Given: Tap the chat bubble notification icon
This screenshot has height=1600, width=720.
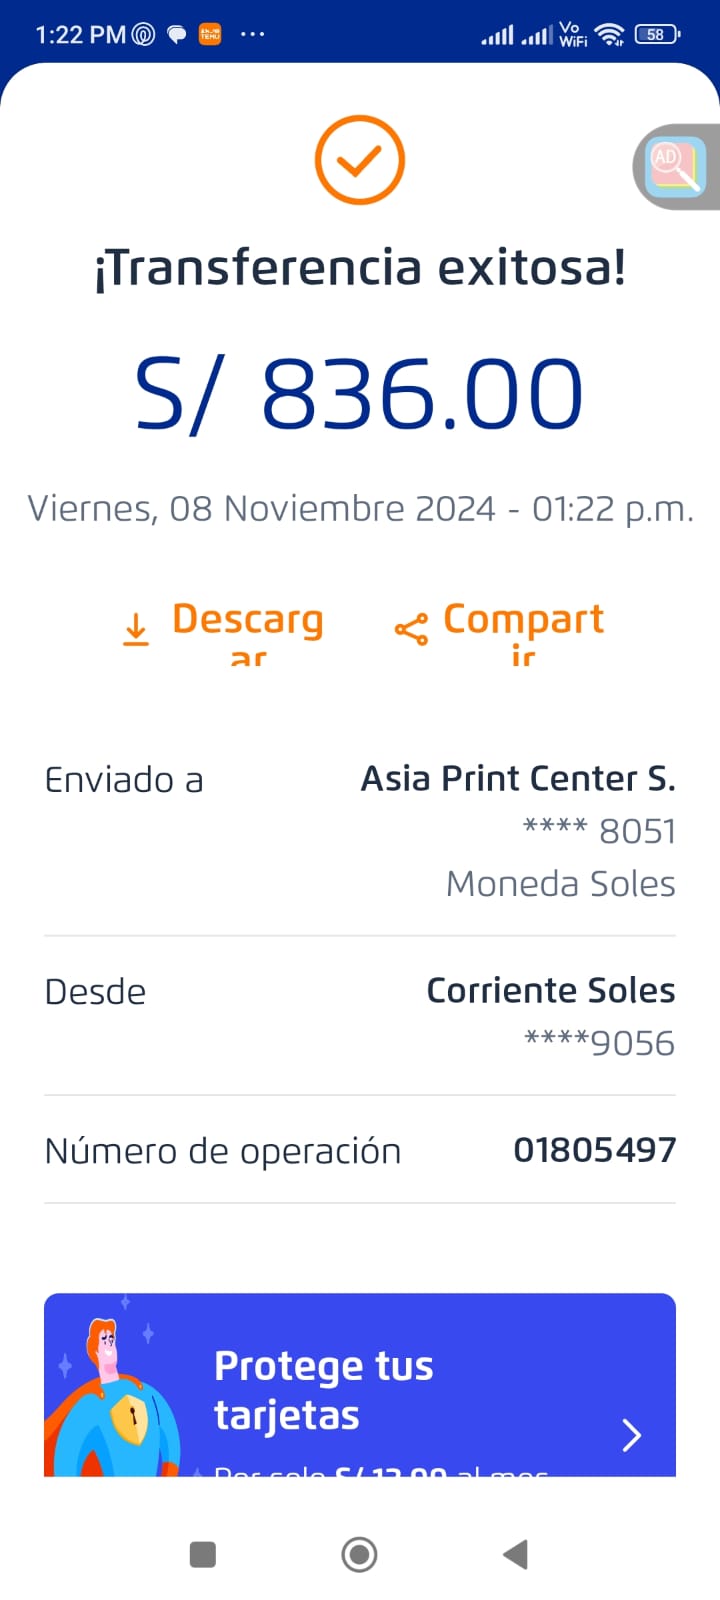Looking at the screenshot, I should click(x=177, y=35).
